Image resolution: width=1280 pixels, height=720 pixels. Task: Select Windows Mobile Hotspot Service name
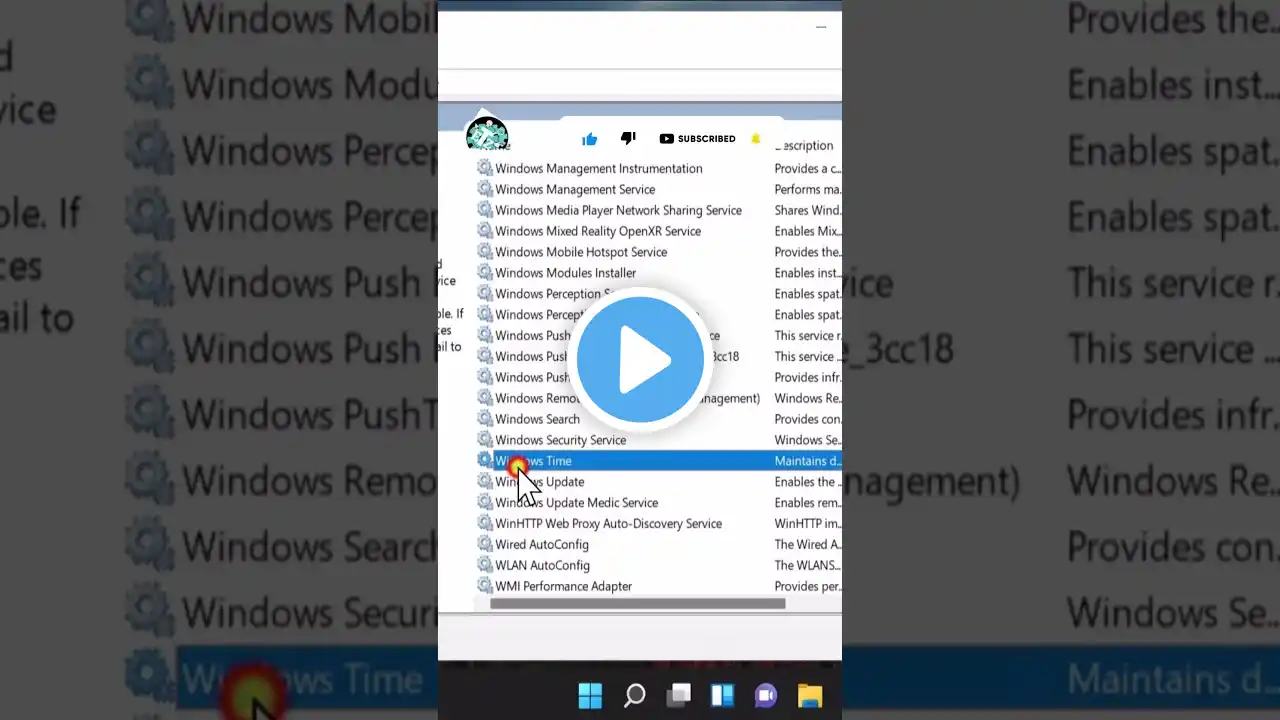tap(581, 253)
